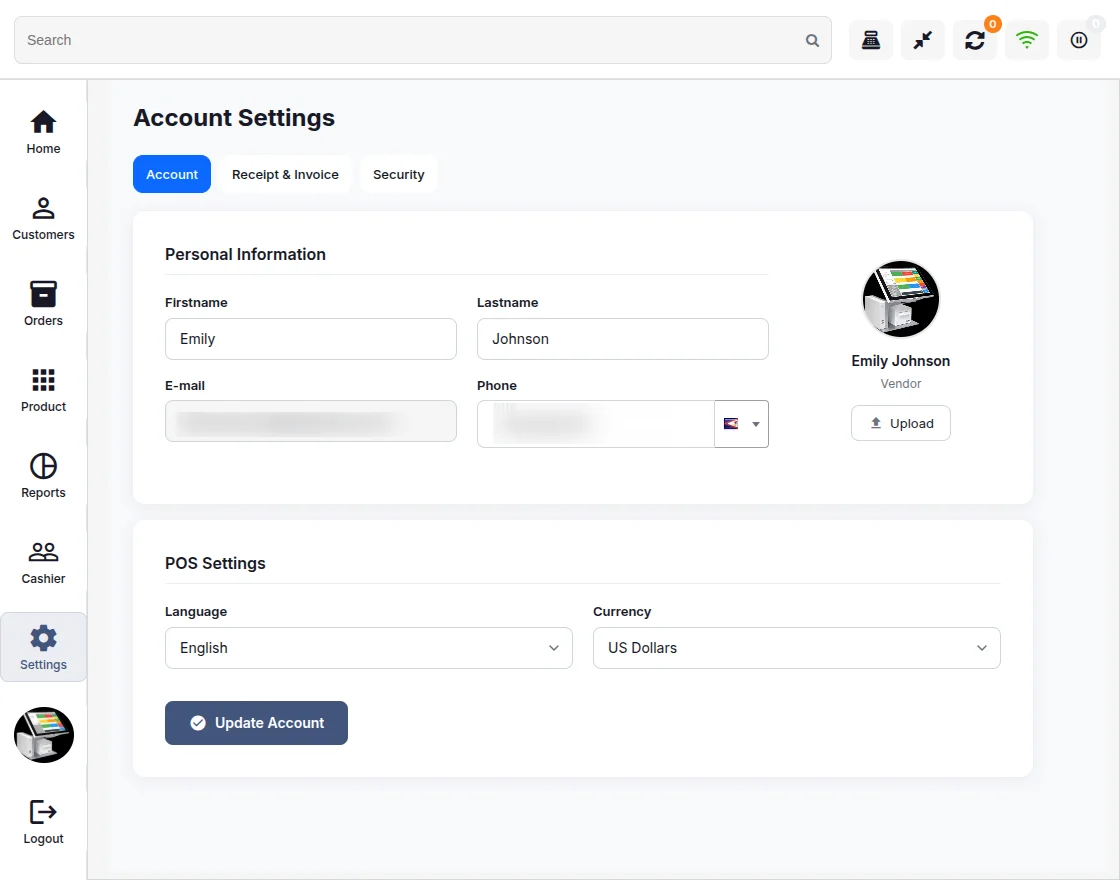1120x880 pixels.
Task: Open Reports in sidebar
Action: click(x=44, y=476)
